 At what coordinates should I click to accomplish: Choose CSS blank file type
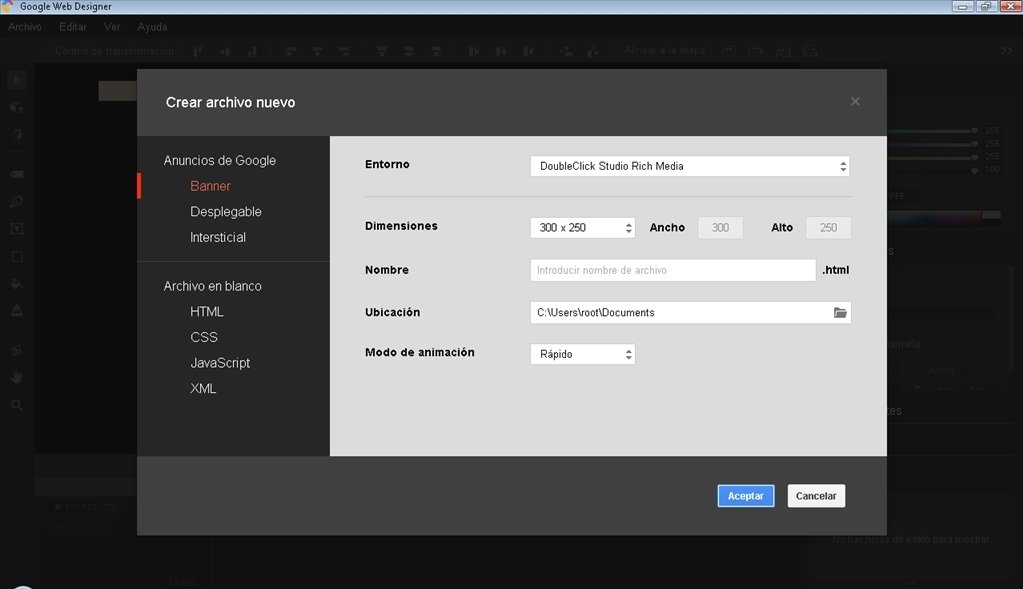204,337
